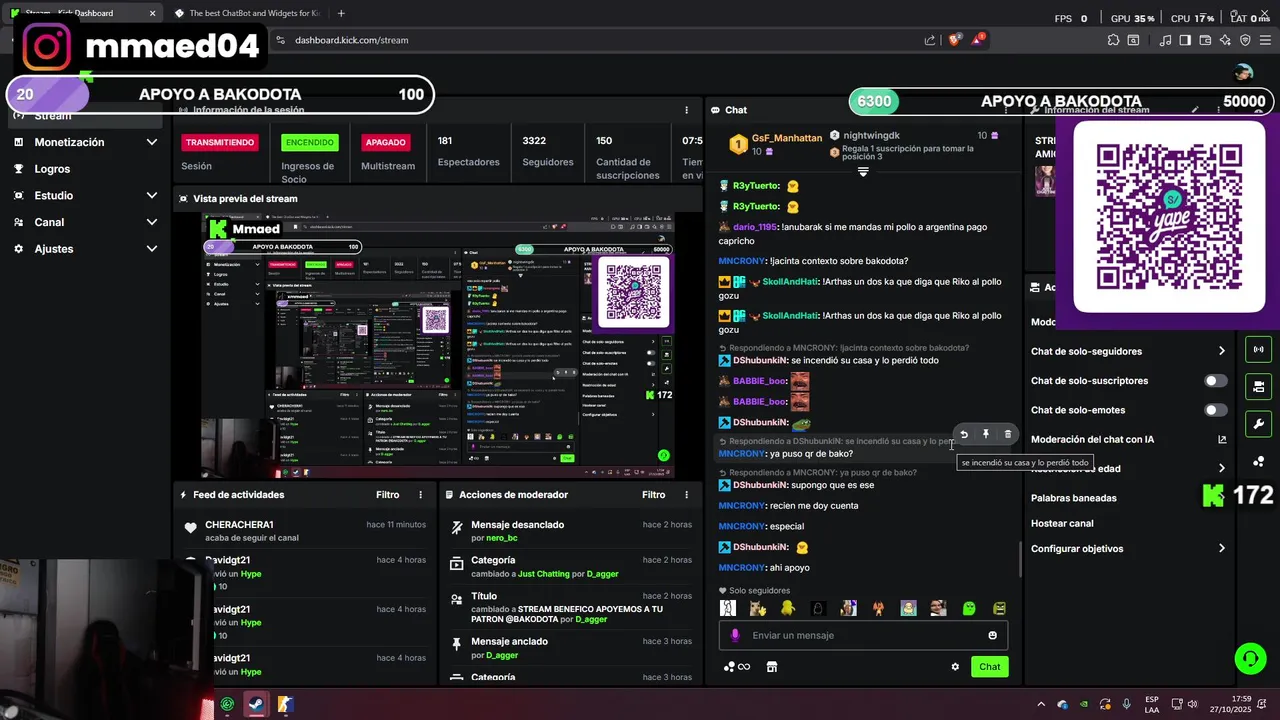
Task: Click the green support headset button
Action: pos(1250,658)
